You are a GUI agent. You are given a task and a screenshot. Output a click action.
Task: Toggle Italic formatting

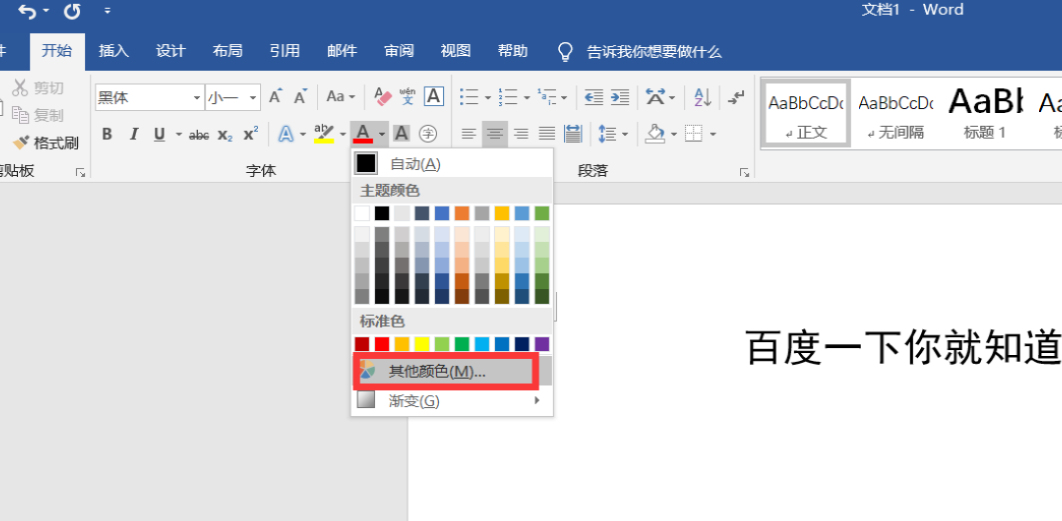[x=133, y=134]
